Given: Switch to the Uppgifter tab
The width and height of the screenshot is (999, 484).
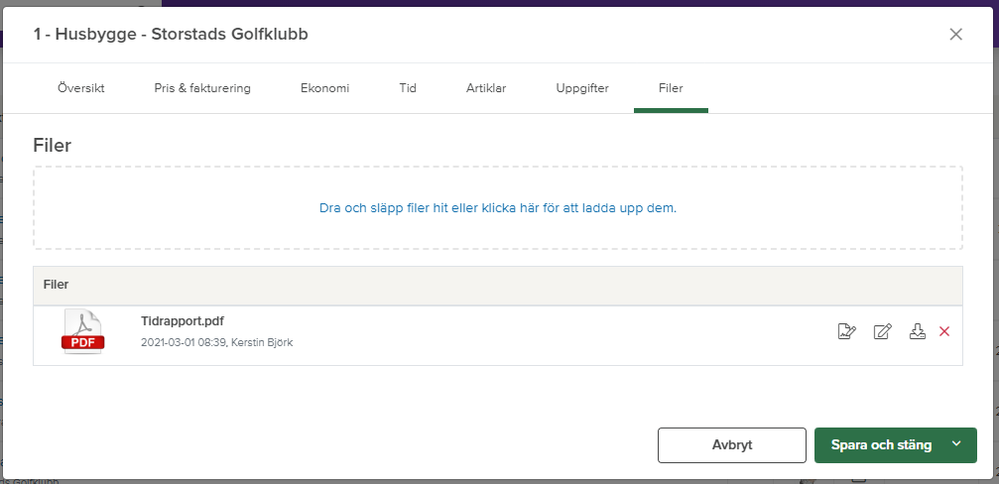Looking at the screenshot, I should tap(582, 88).
